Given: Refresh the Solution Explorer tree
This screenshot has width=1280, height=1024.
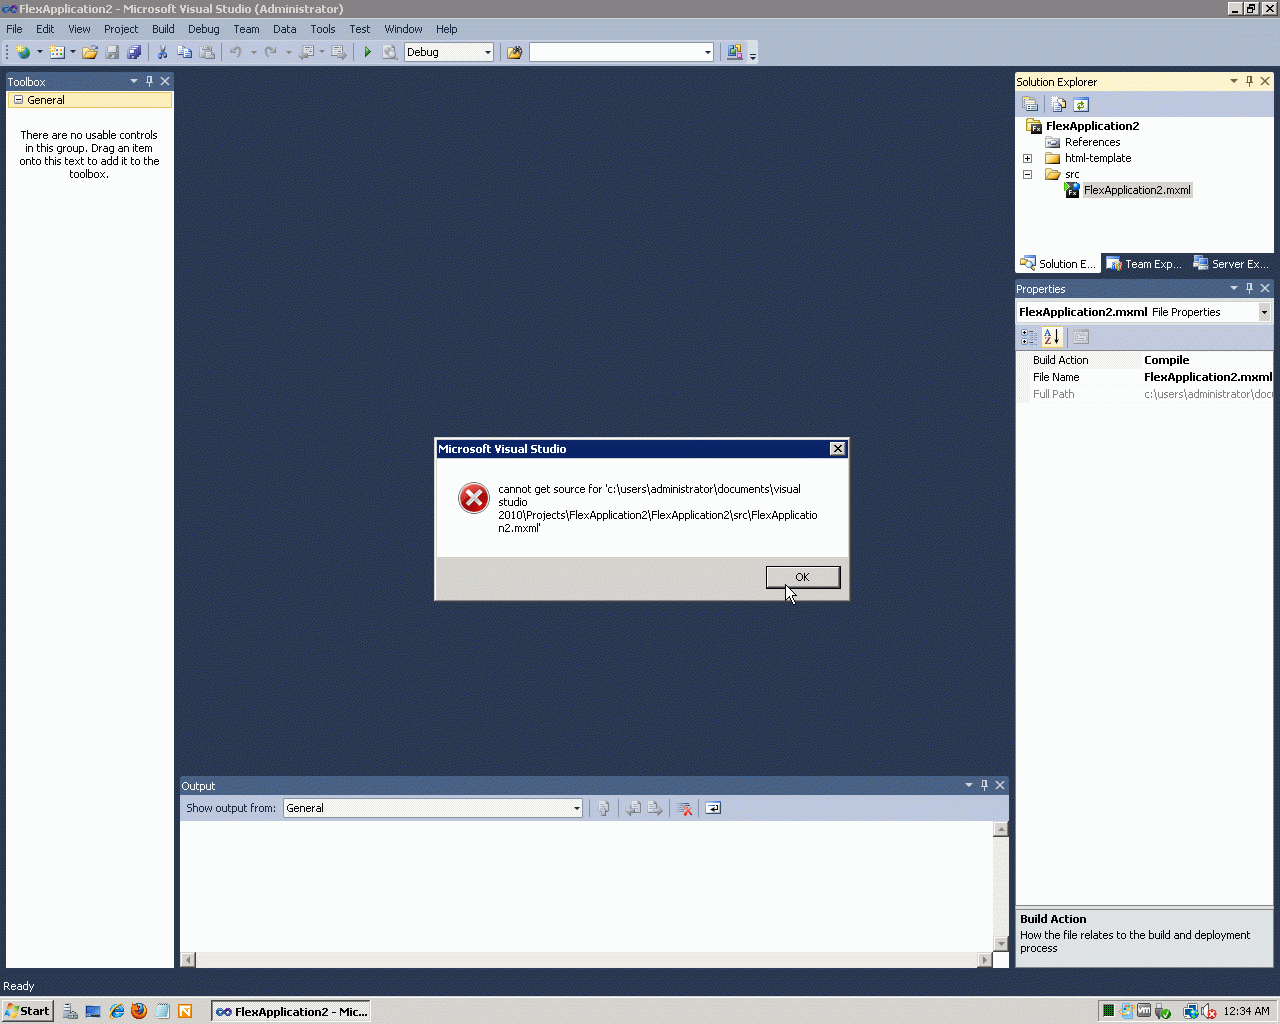Looking at the screenshot, I should tap(1081, 104).
